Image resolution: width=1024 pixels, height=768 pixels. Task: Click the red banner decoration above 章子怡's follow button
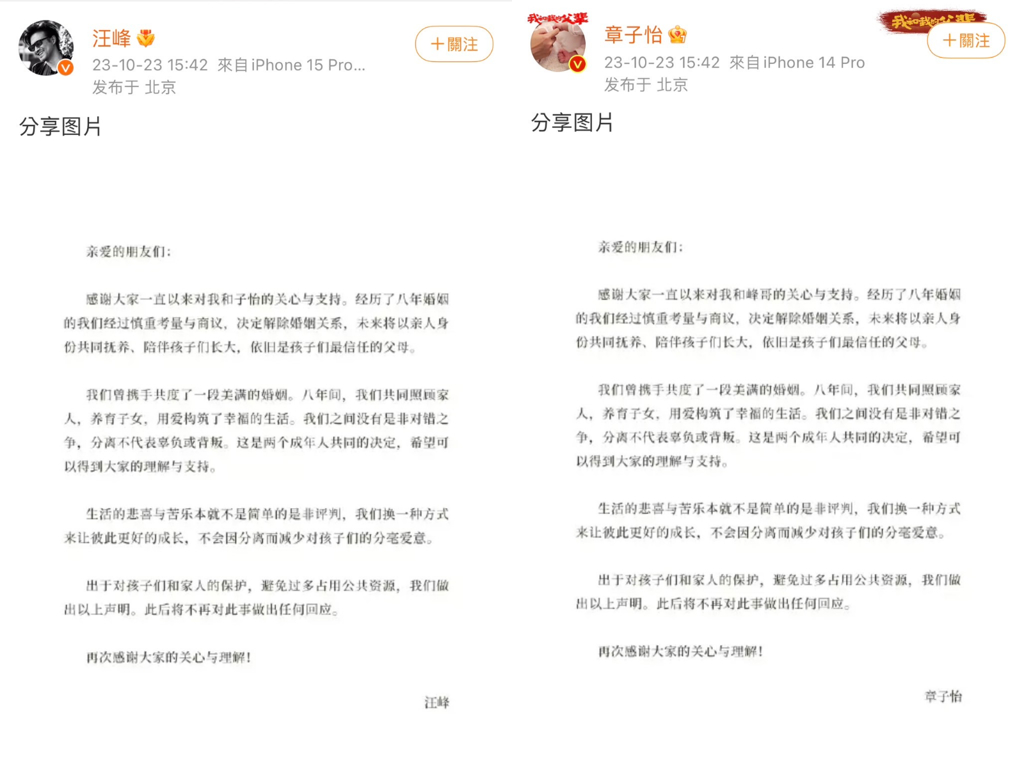pyautogui.click(x=933, y=21)
